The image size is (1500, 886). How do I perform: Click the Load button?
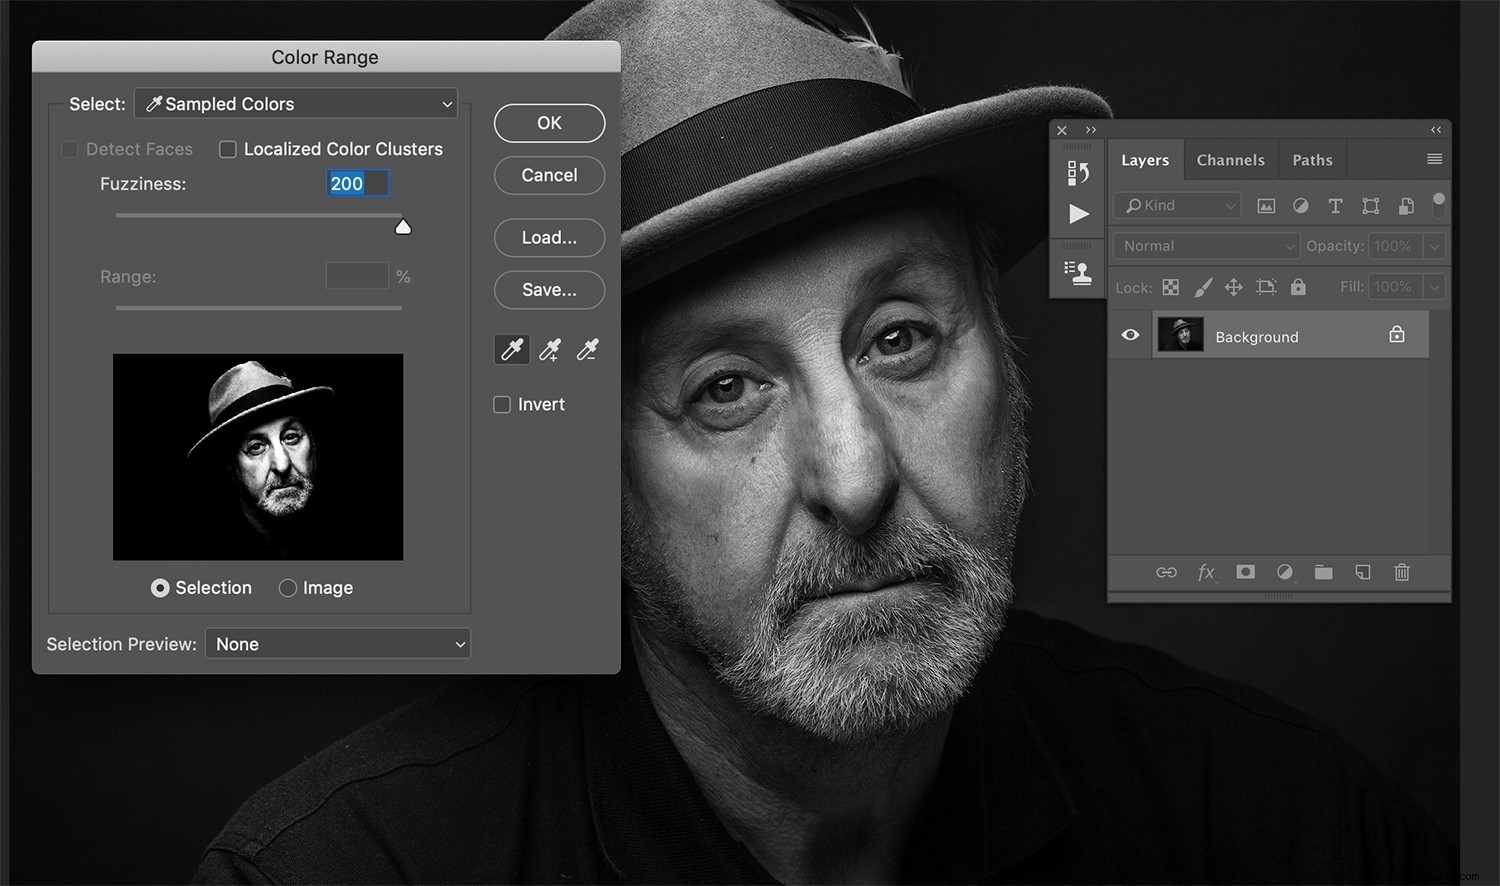pos(549,238)
